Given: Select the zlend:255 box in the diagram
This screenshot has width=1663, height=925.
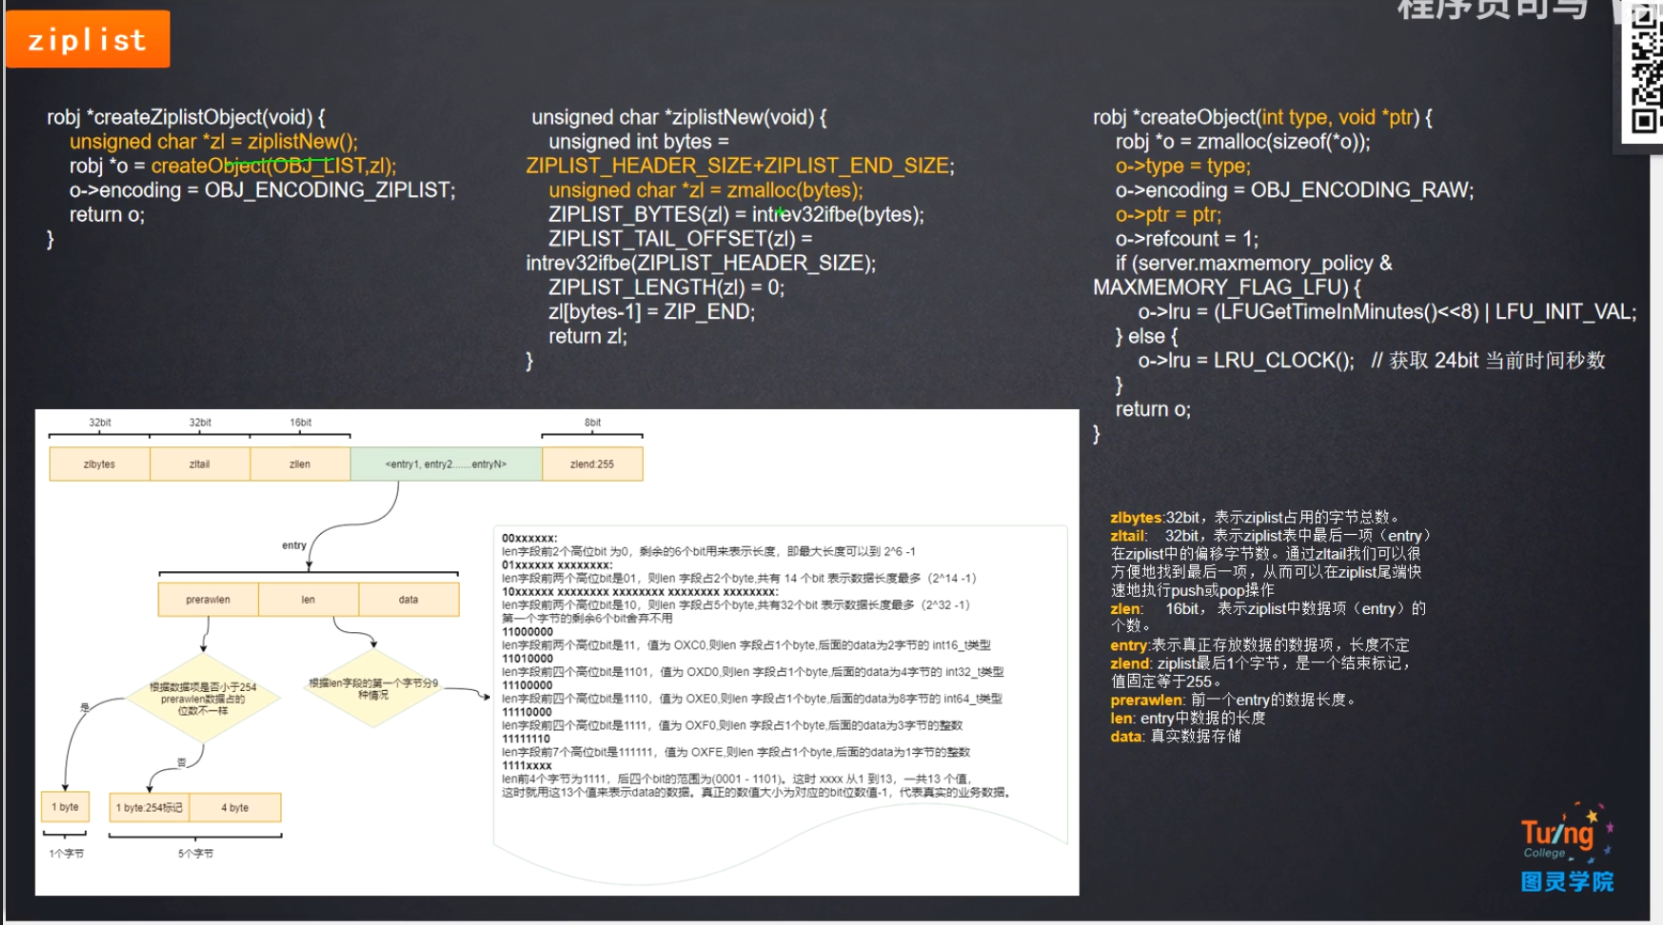Looking at the screenshot, I should [x=592, y=464].
